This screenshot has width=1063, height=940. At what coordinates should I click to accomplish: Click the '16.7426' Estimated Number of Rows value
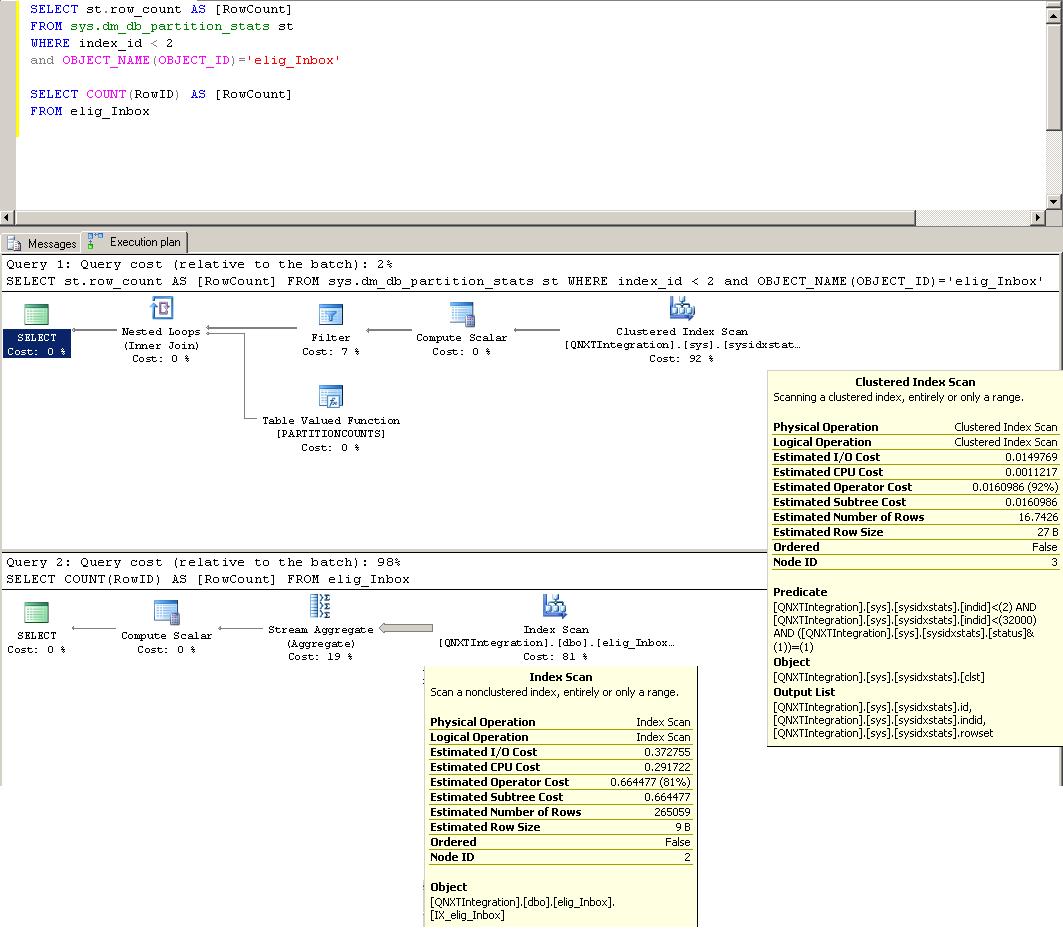[x=1038, y=517]
